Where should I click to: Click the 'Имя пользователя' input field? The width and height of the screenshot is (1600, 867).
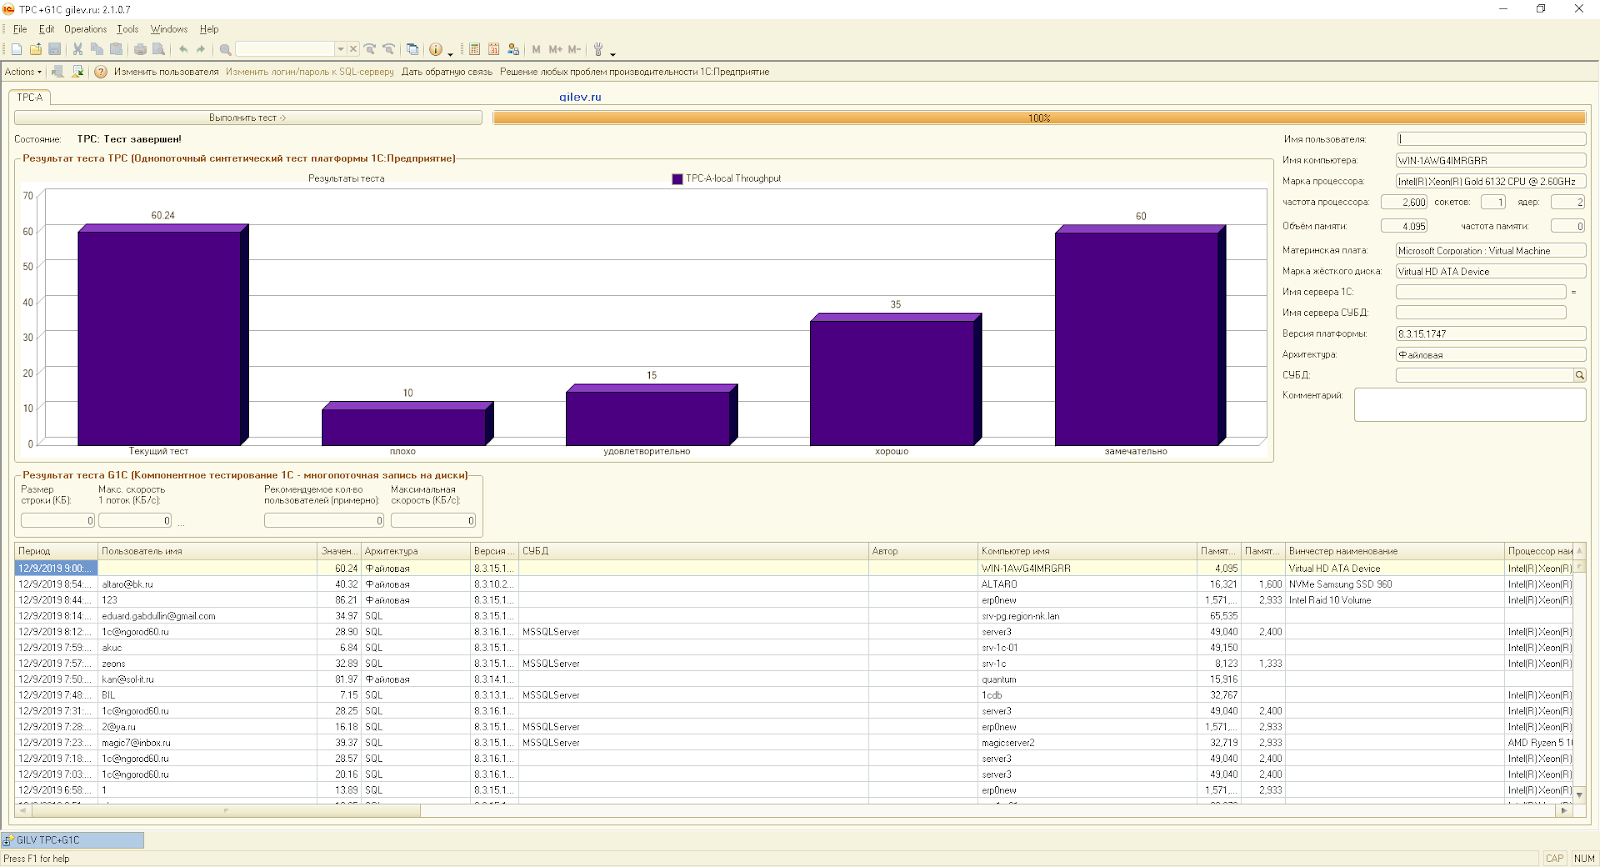[1491, 139]
